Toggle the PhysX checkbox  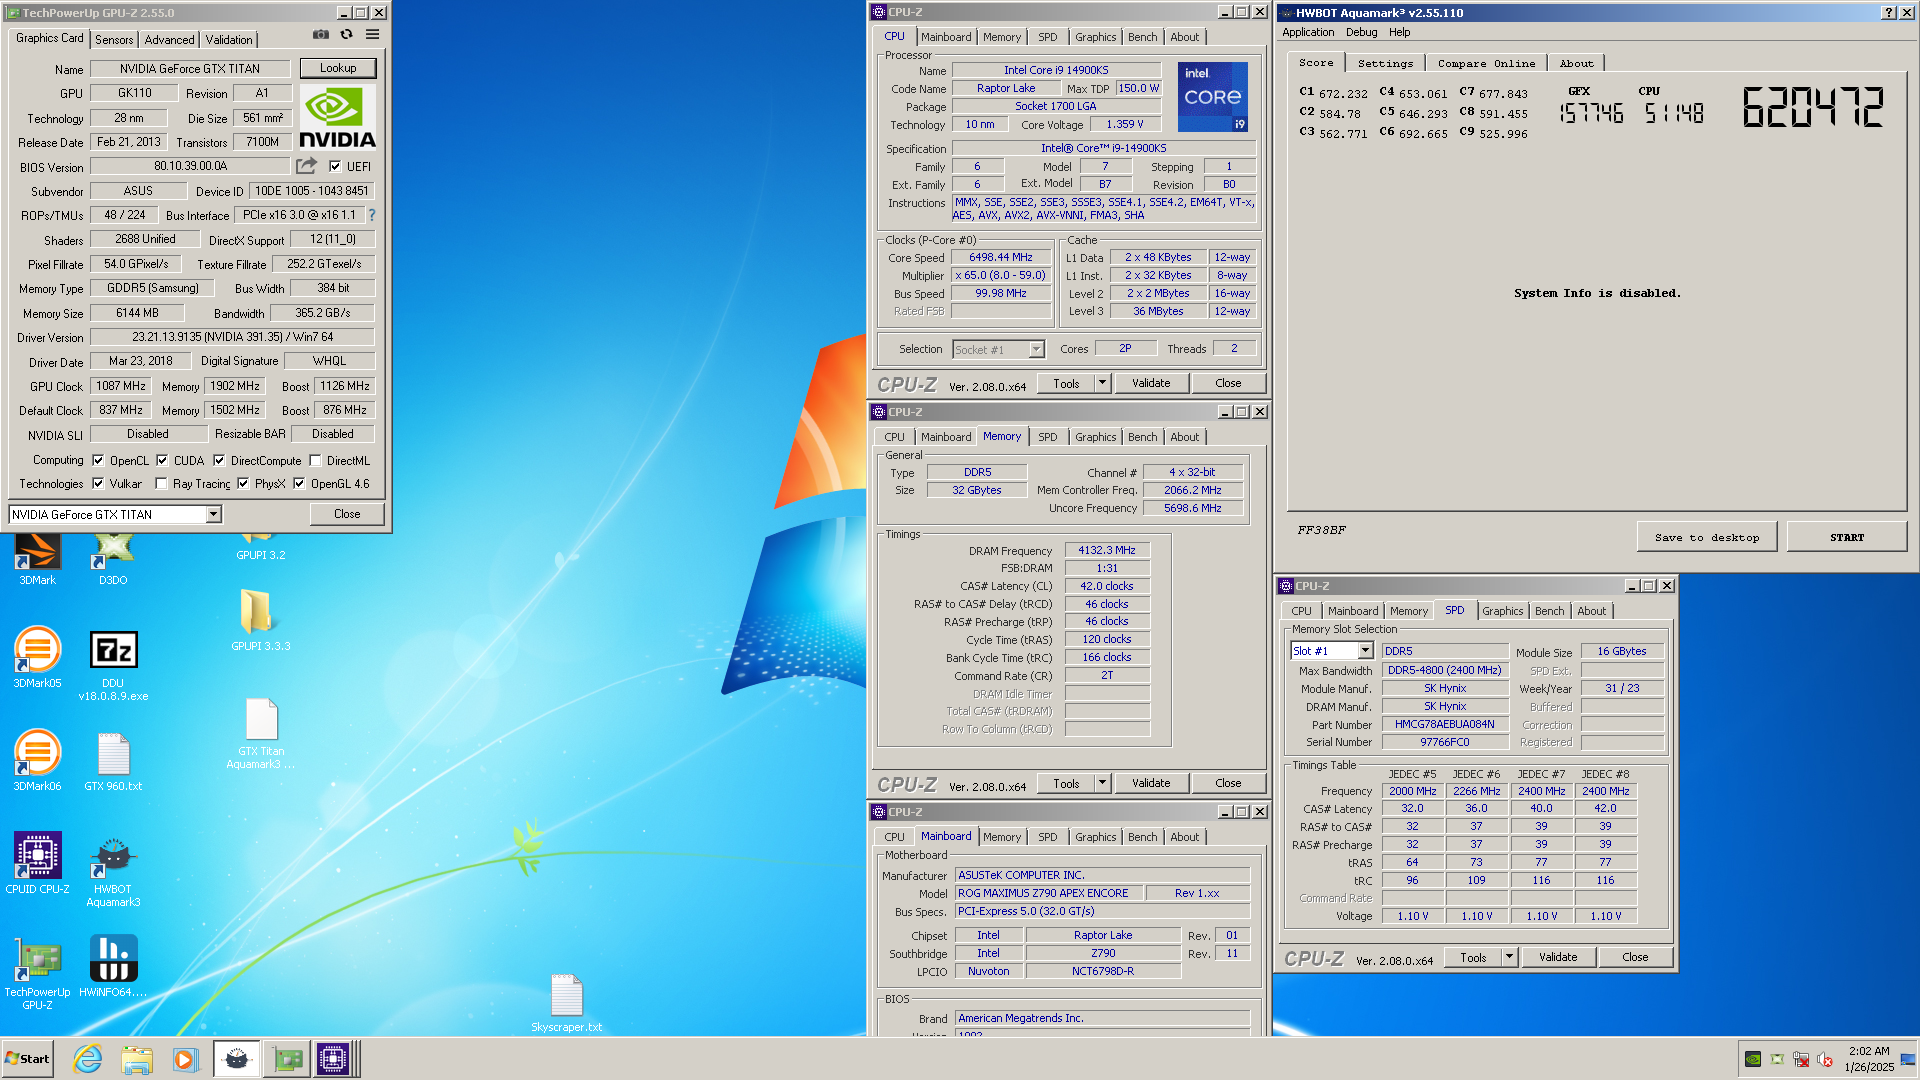coord(243,484)
